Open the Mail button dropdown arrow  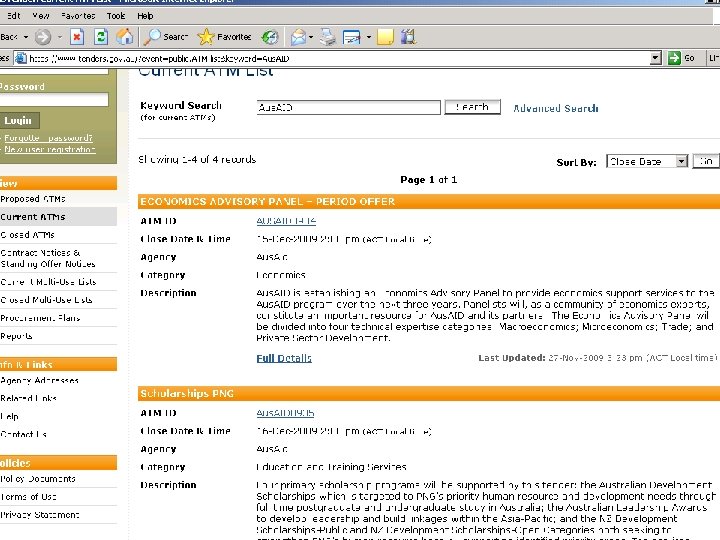point(311,37)
